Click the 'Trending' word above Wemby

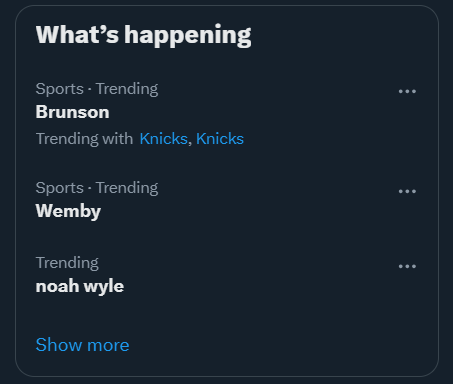click(127, 188)
